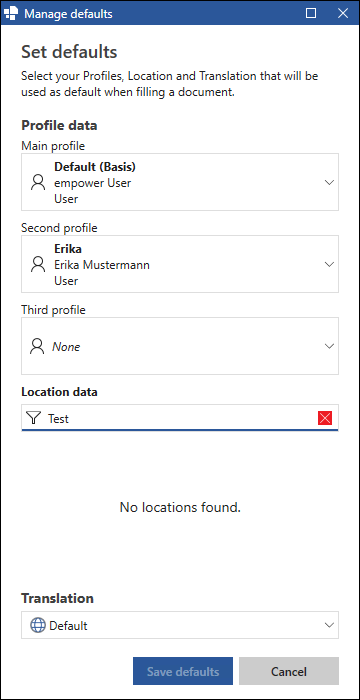Screen dimensions: 360x700
Task: Click the 'No locations found.' message
Action: point(180,507)
